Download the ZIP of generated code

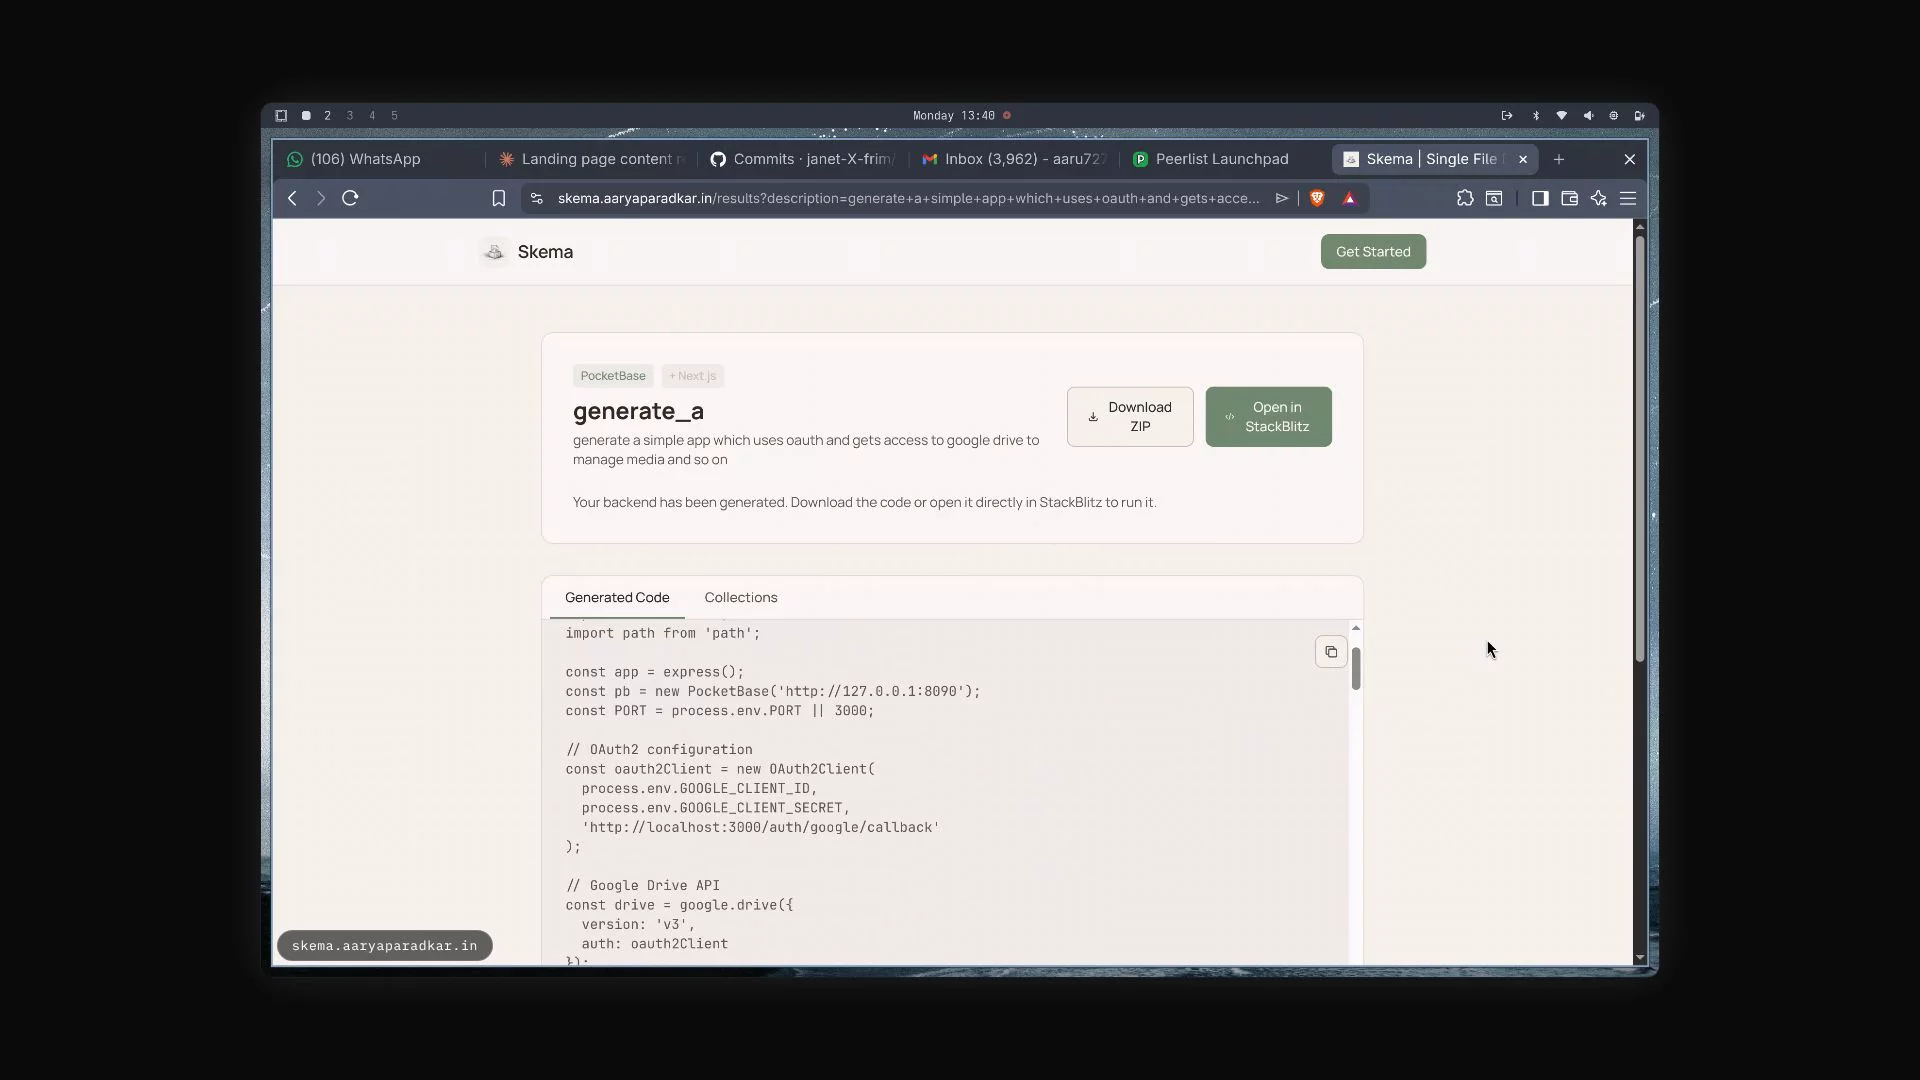pos(1130,417)
